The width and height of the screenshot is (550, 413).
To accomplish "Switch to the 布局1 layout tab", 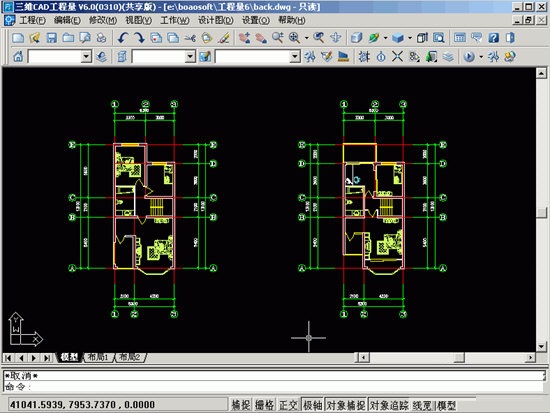I will tap(98, 357).
